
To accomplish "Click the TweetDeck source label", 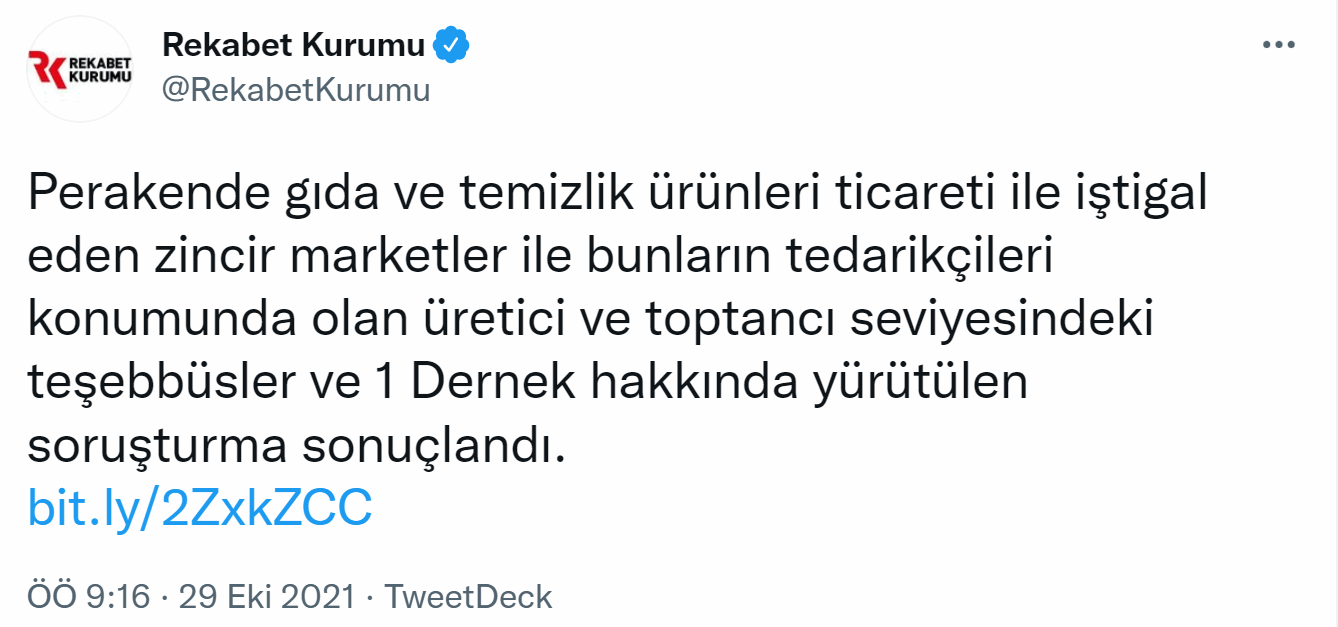I will pos(469,597).
